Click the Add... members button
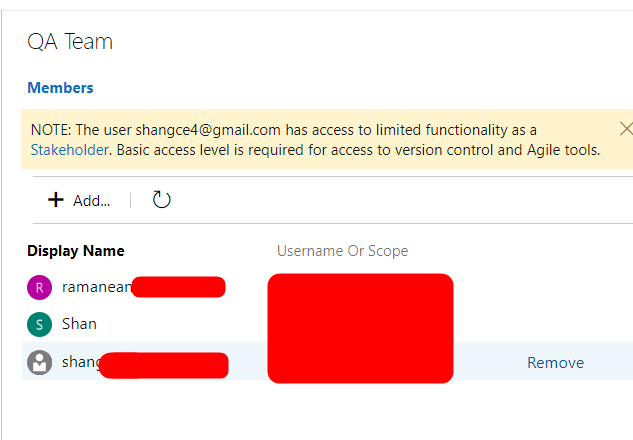Image resolution: width=633 pixels, height=440 pixels. point(79,200)
